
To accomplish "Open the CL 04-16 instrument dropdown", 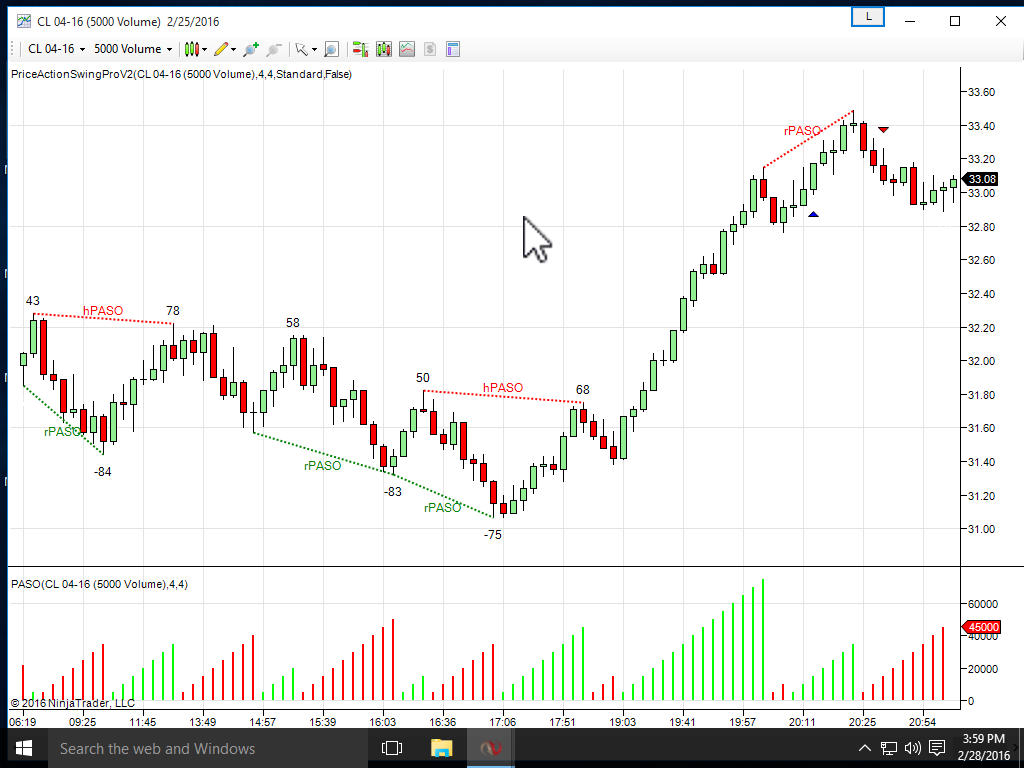I will (56, 49).
